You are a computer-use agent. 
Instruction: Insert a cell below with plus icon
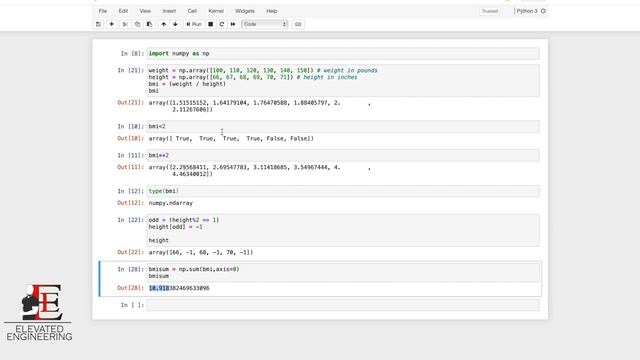pos(111,24)
